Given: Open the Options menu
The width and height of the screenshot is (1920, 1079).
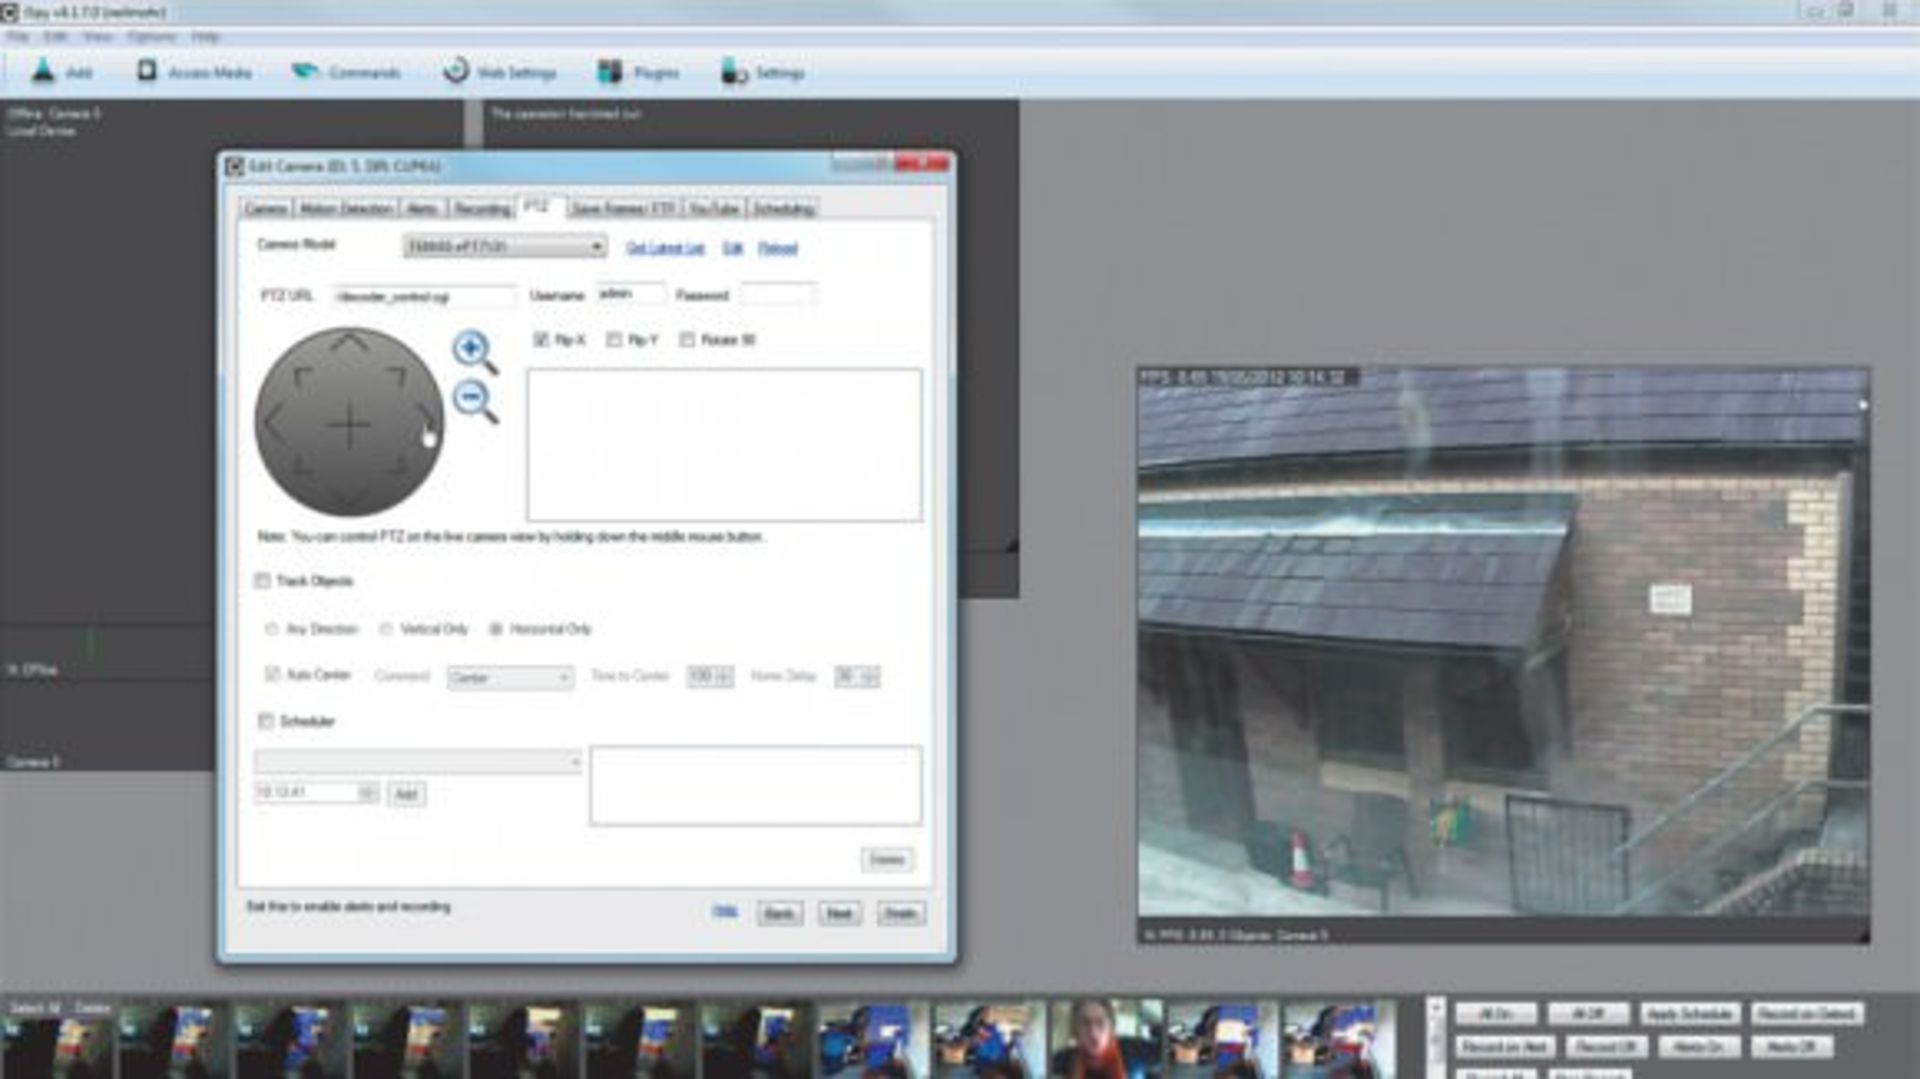Looking at the screenshot, I should [151, 37].
